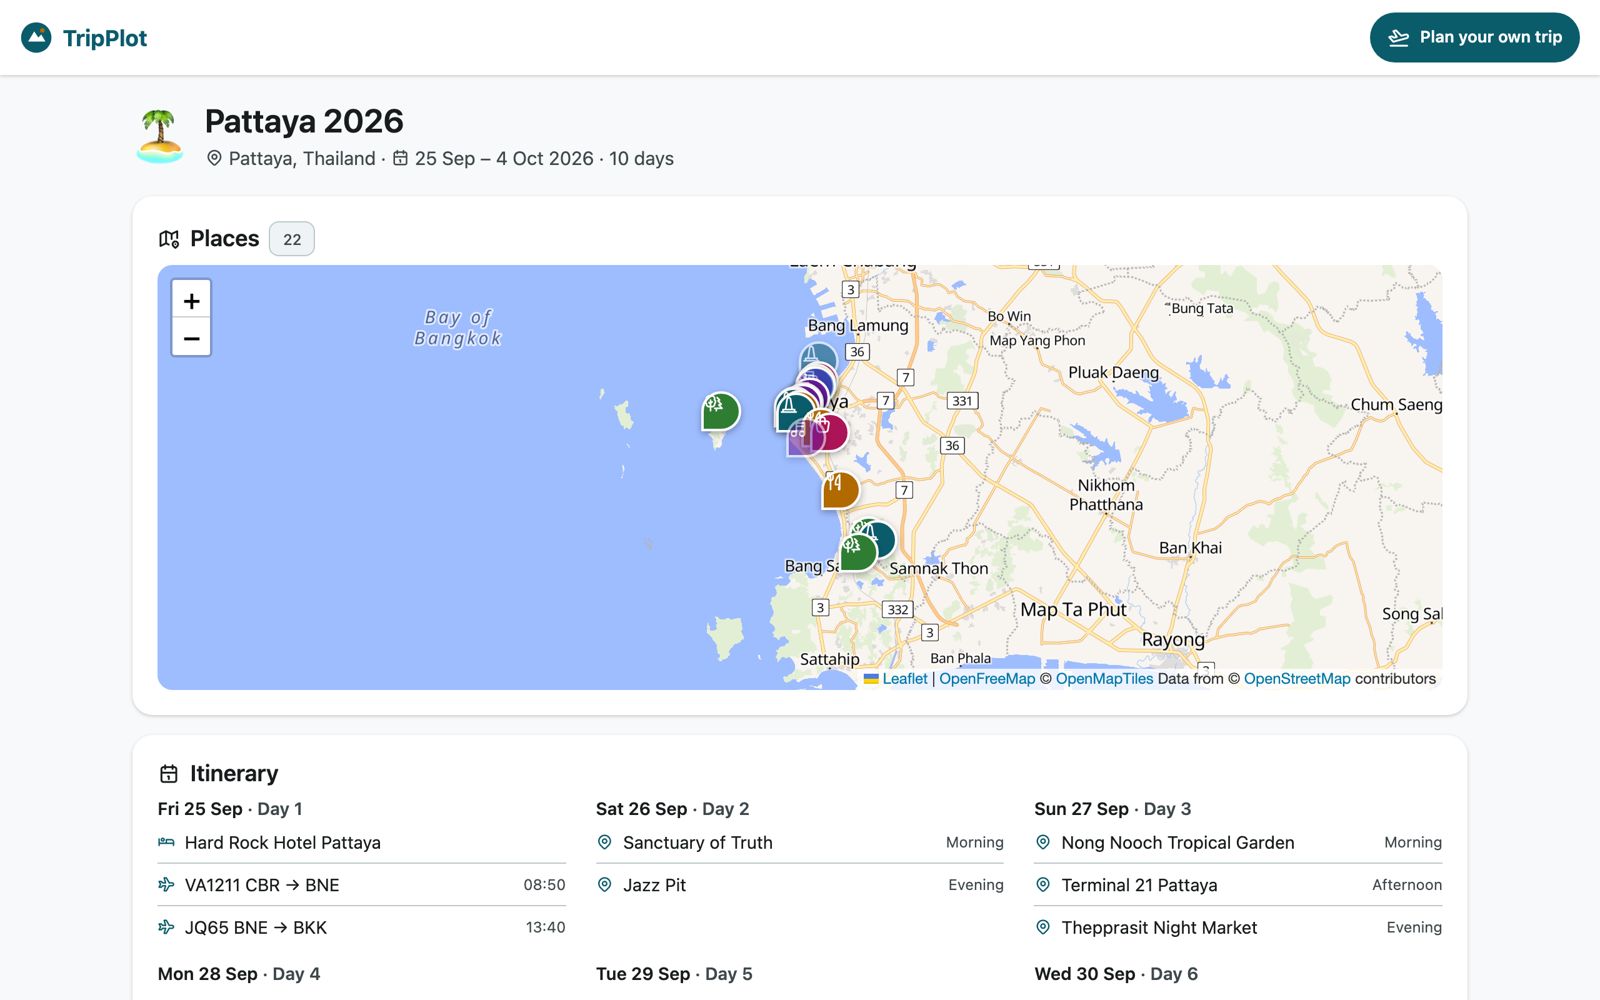The height and width of the screenshot is (1000, 1600).
Task: Select the Mon 28 Sep Day 4 heading
Action: coord(239,974)
